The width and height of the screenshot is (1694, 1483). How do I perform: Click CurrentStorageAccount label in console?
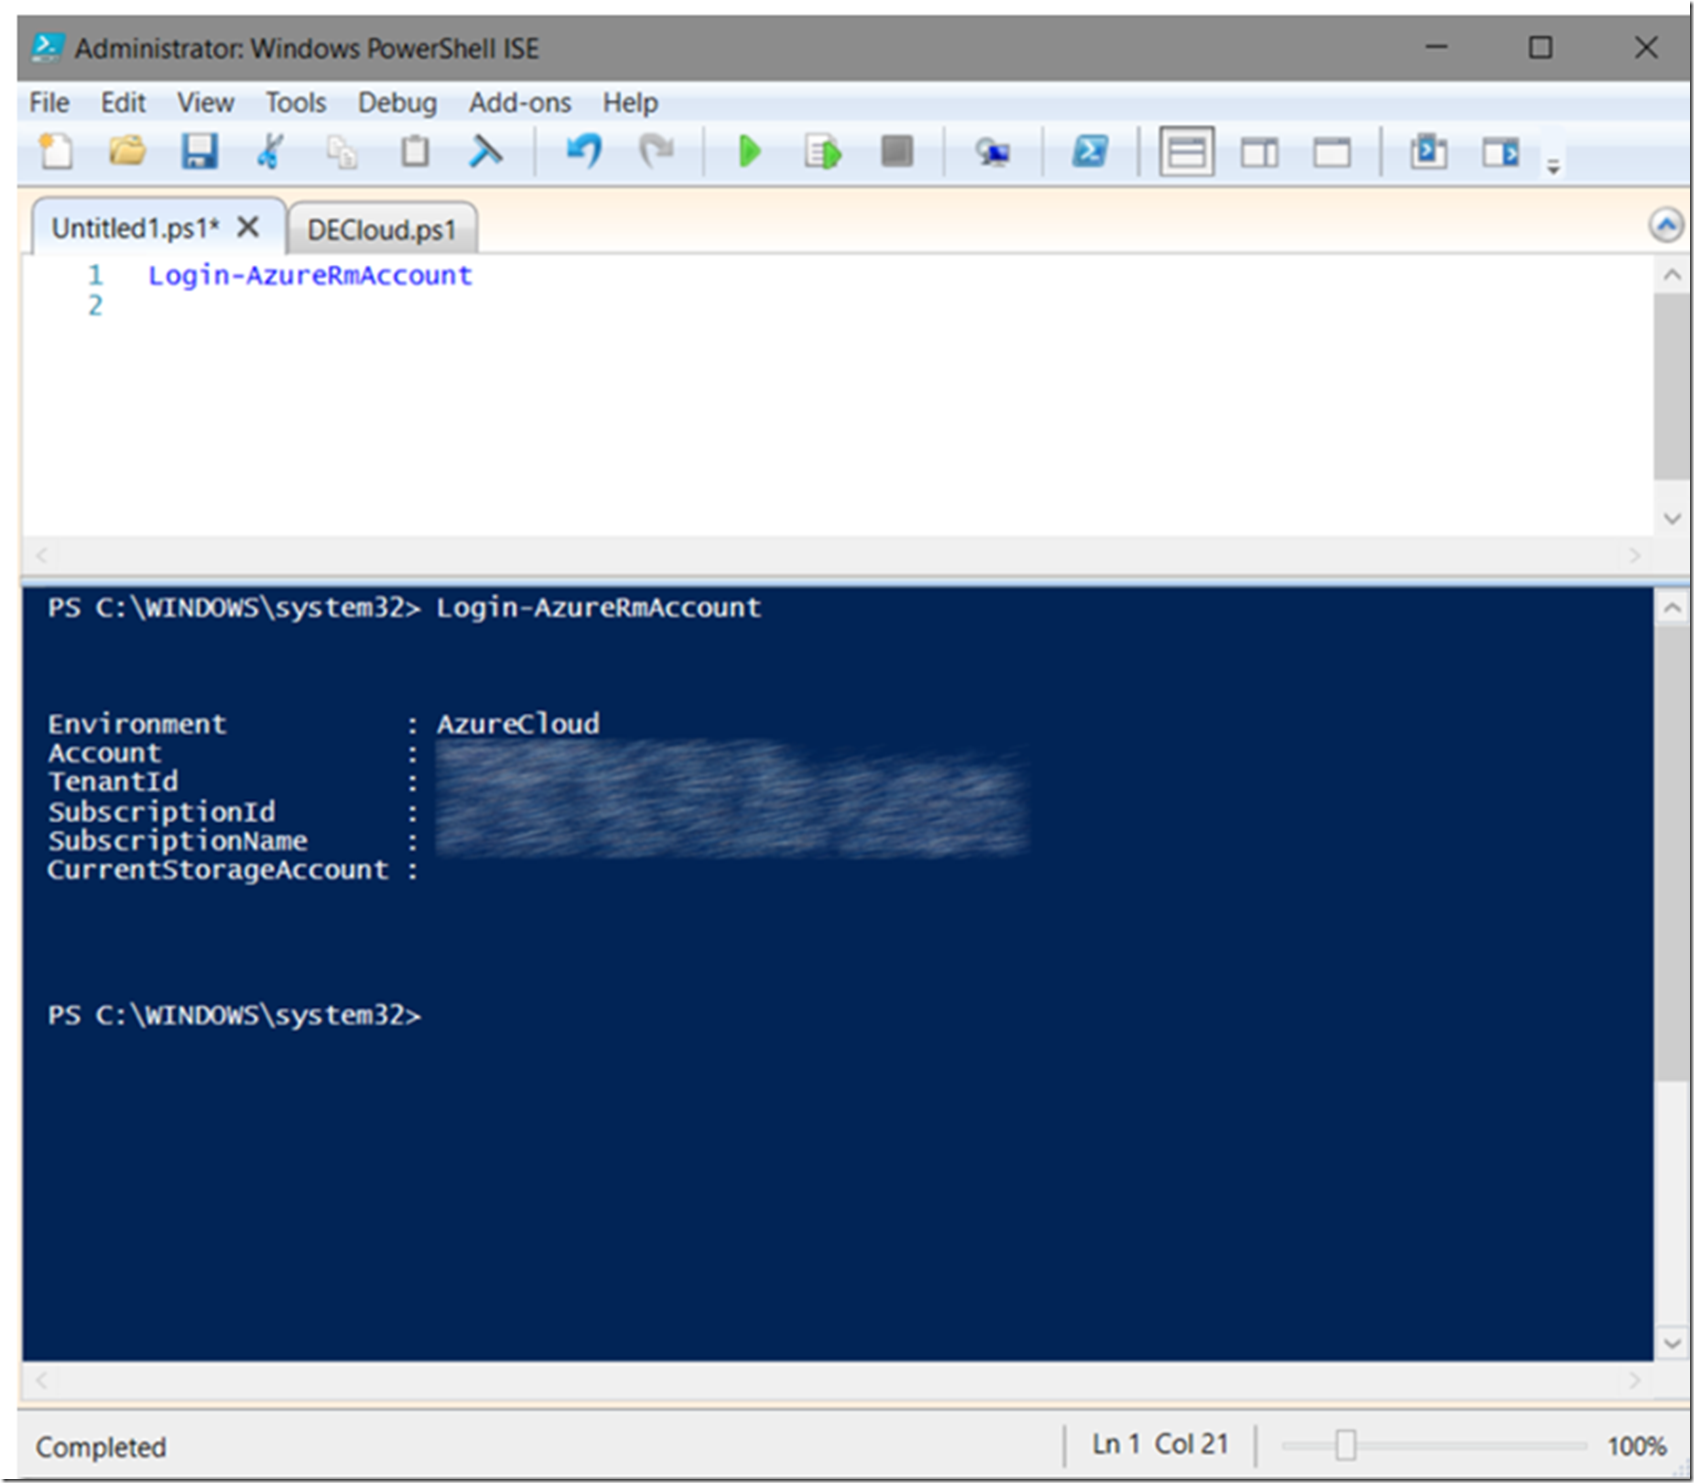pyautogui.click(x=218, y=870)
